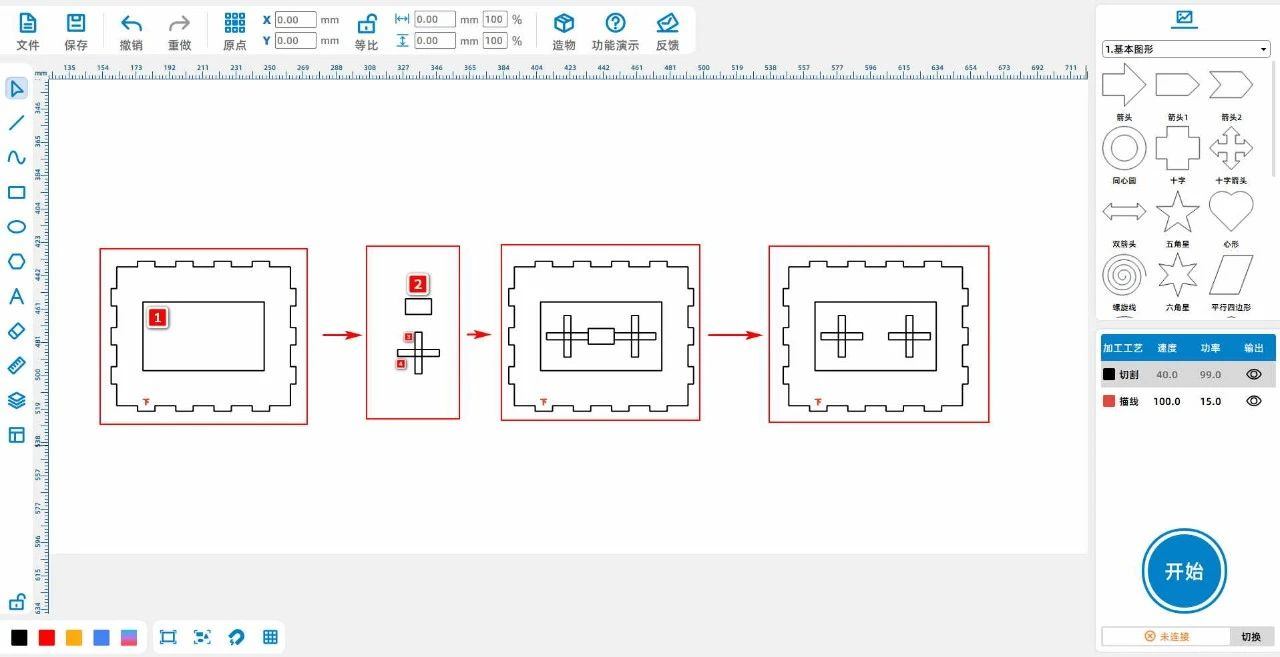Screen dimensions: 1280x657
Task: Toggle visibility of 切割 layer
Action: pos(1253,374)
